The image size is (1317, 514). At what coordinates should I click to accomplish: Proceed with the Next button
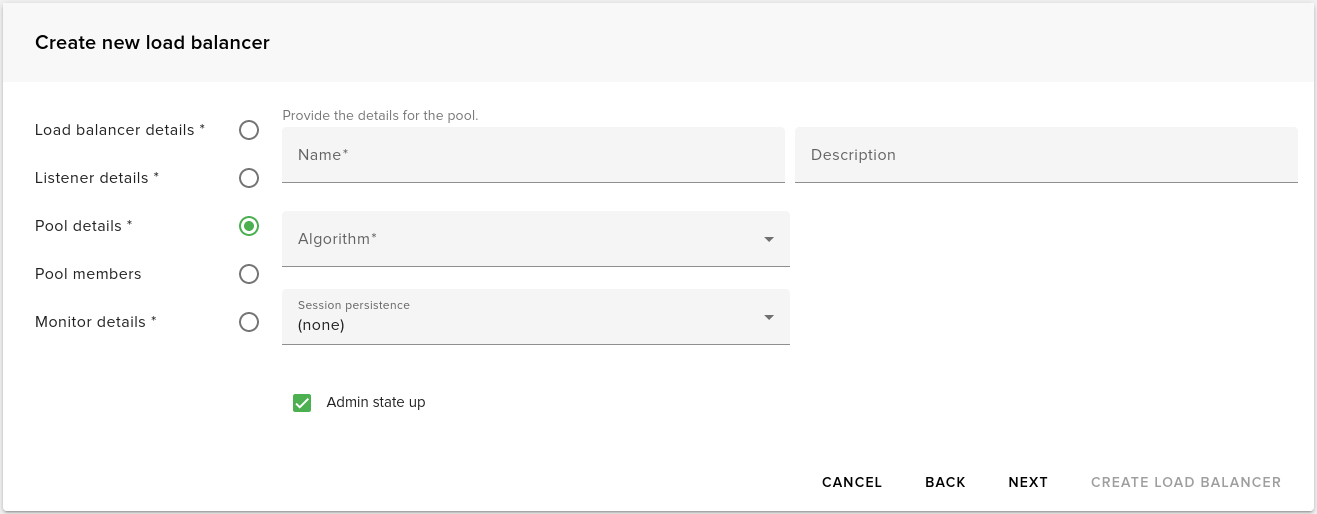[1028, 482]
